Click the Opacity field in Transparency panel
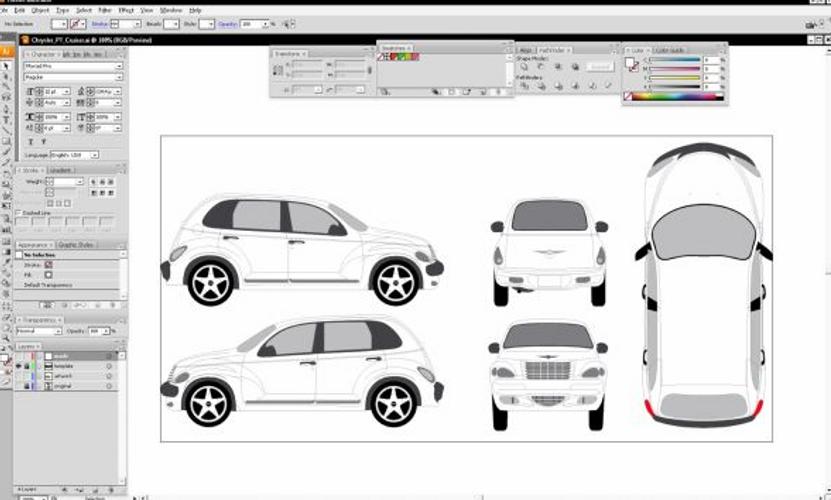This screenshot has width=831, height=500. tap(95, 331)
